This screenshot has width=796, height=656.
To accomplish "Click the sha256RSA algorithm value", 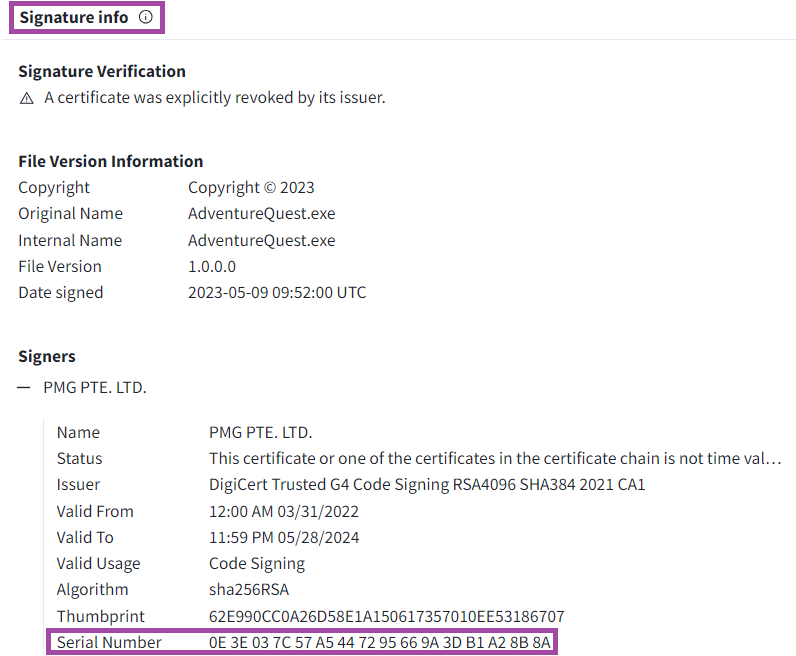I will coord(249,589).
